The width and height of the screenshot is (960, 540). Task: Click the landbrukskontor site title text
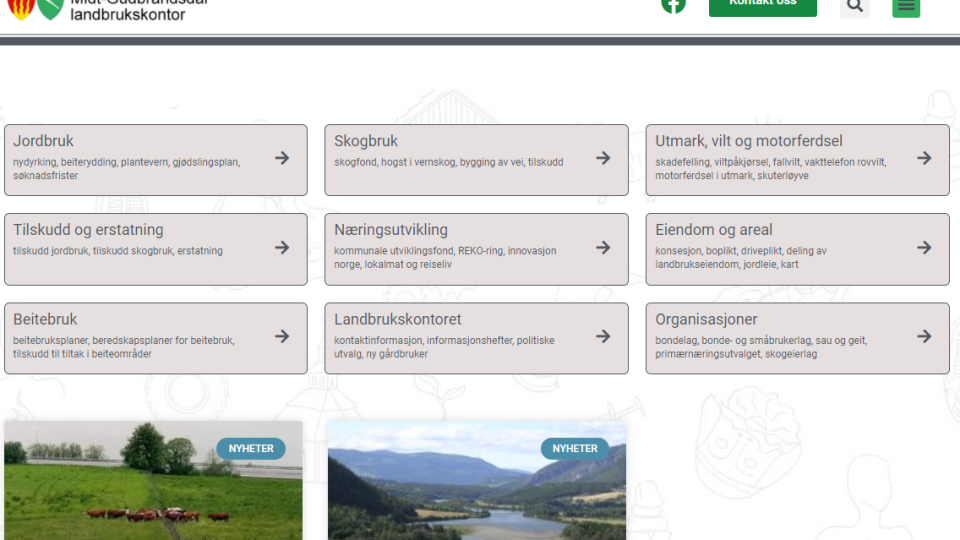[x=139, y=9]
